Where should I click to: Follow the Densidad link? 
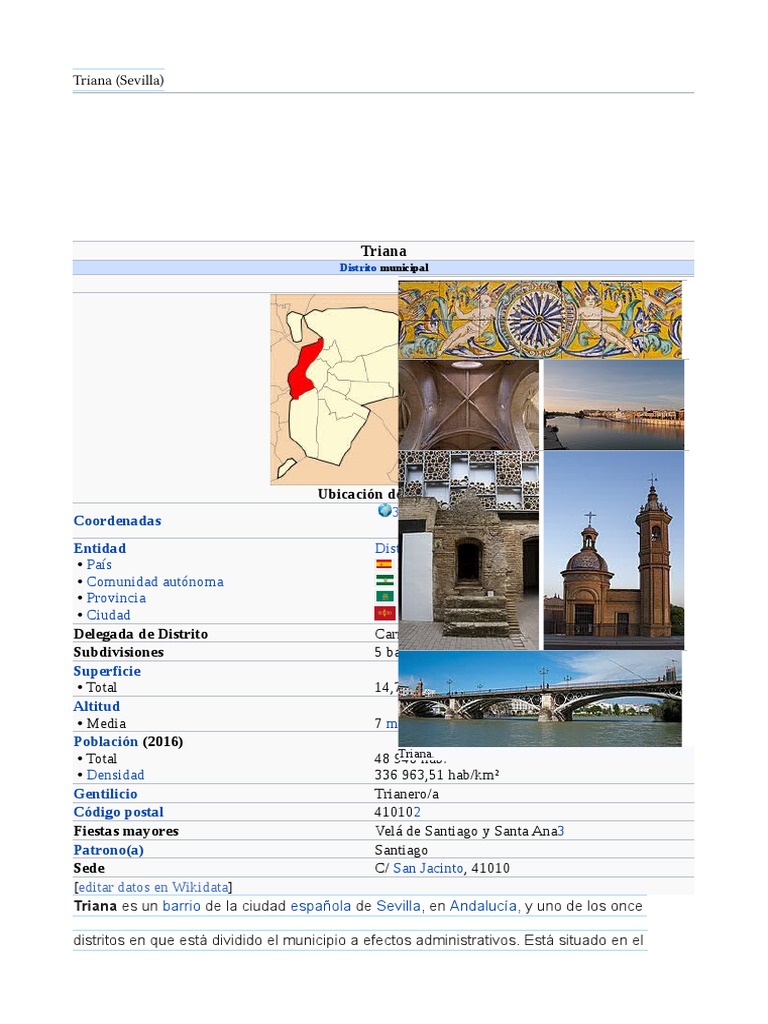pos(116,775)
